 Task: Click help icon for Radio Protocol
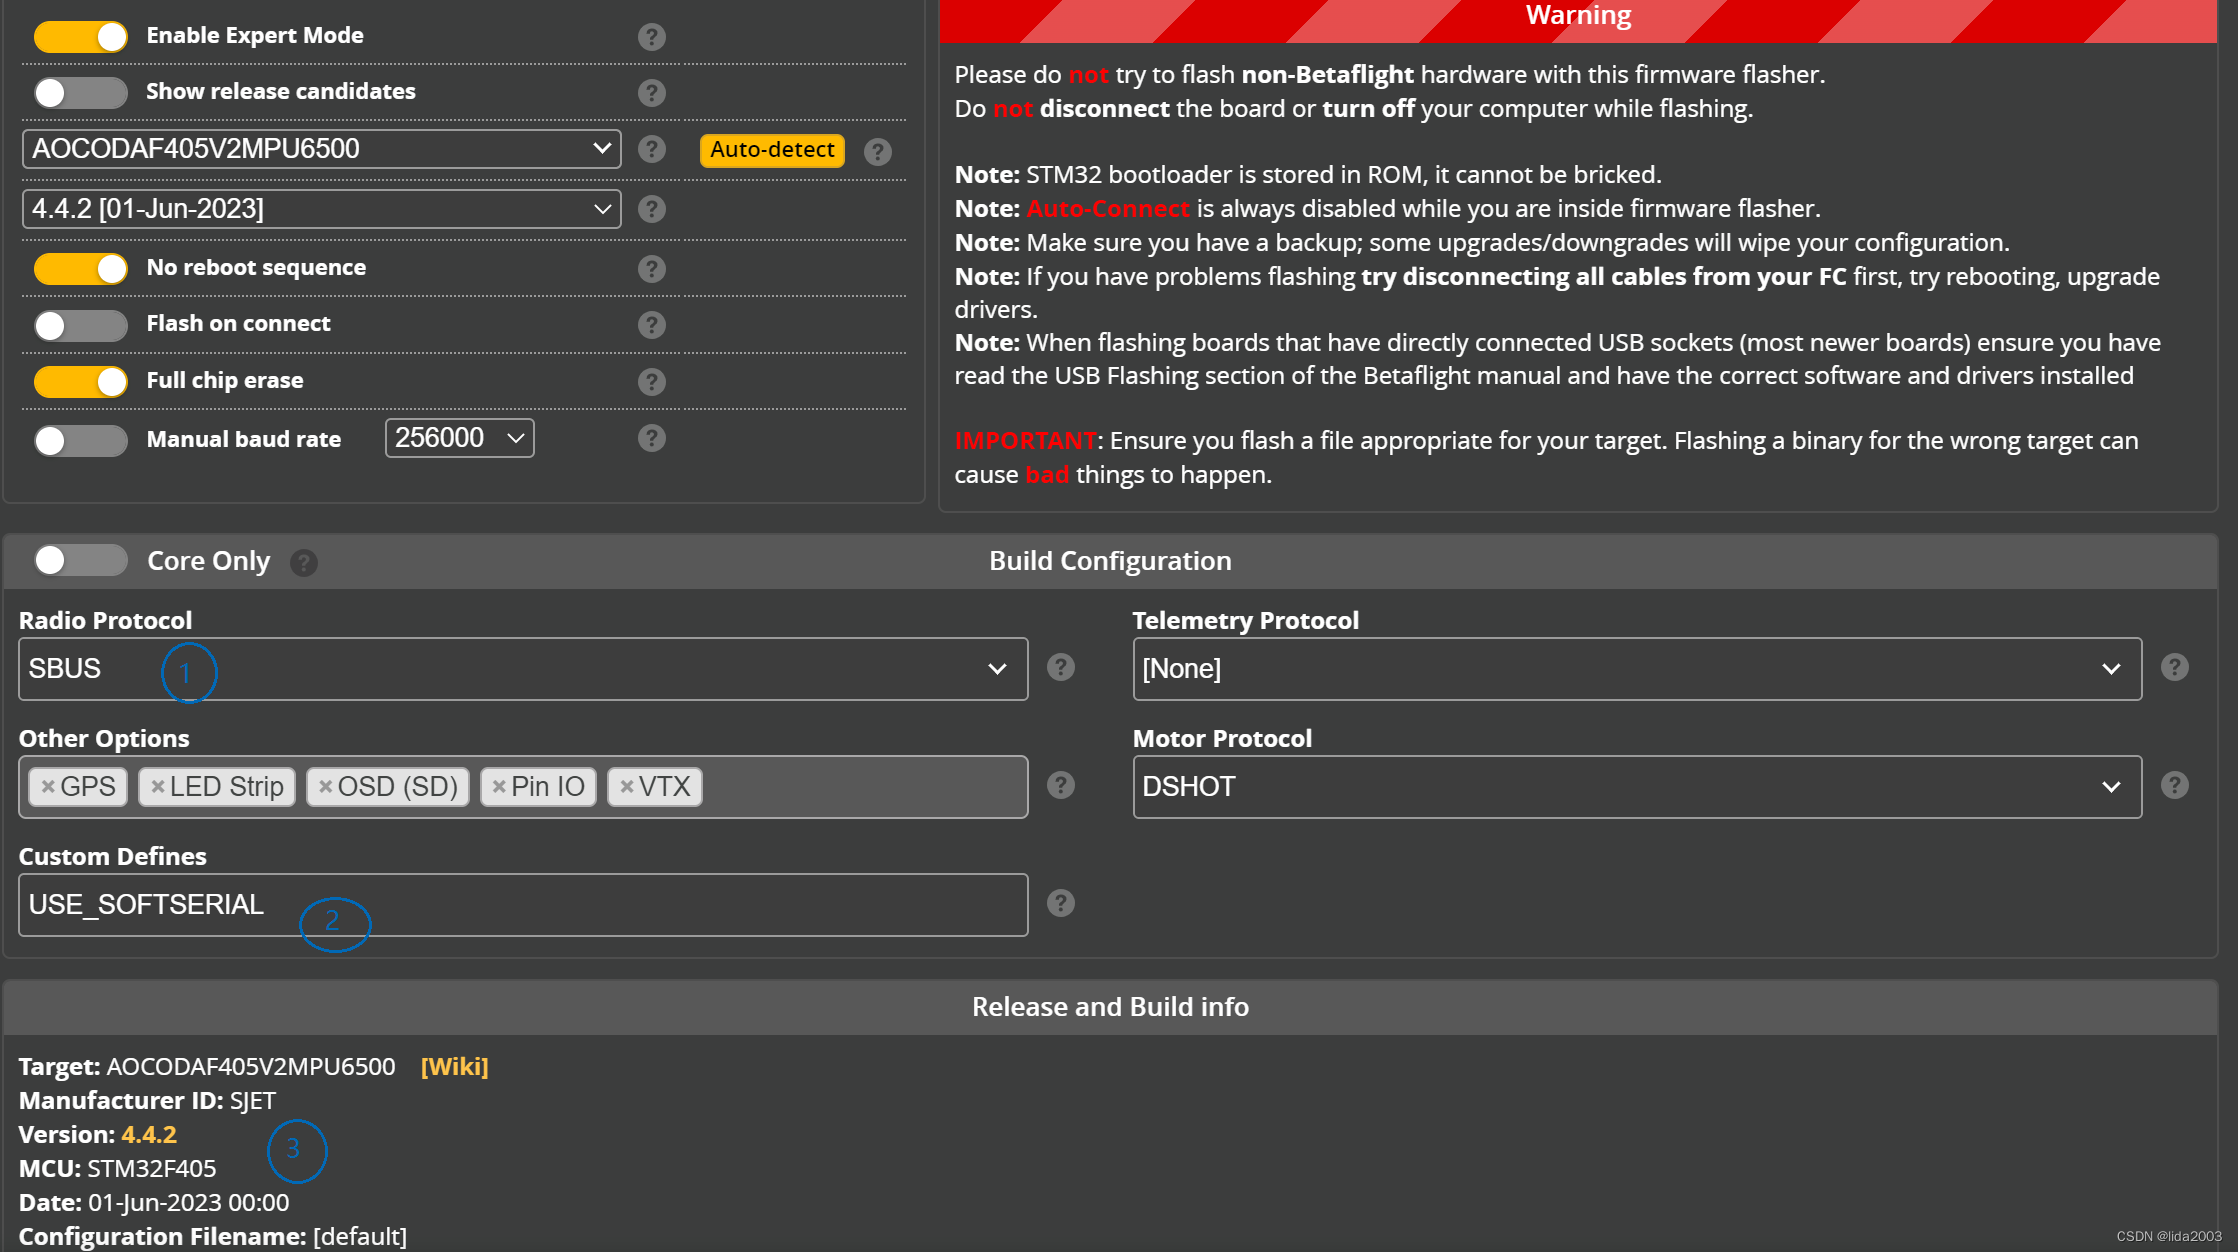(x=1060, y=667)
